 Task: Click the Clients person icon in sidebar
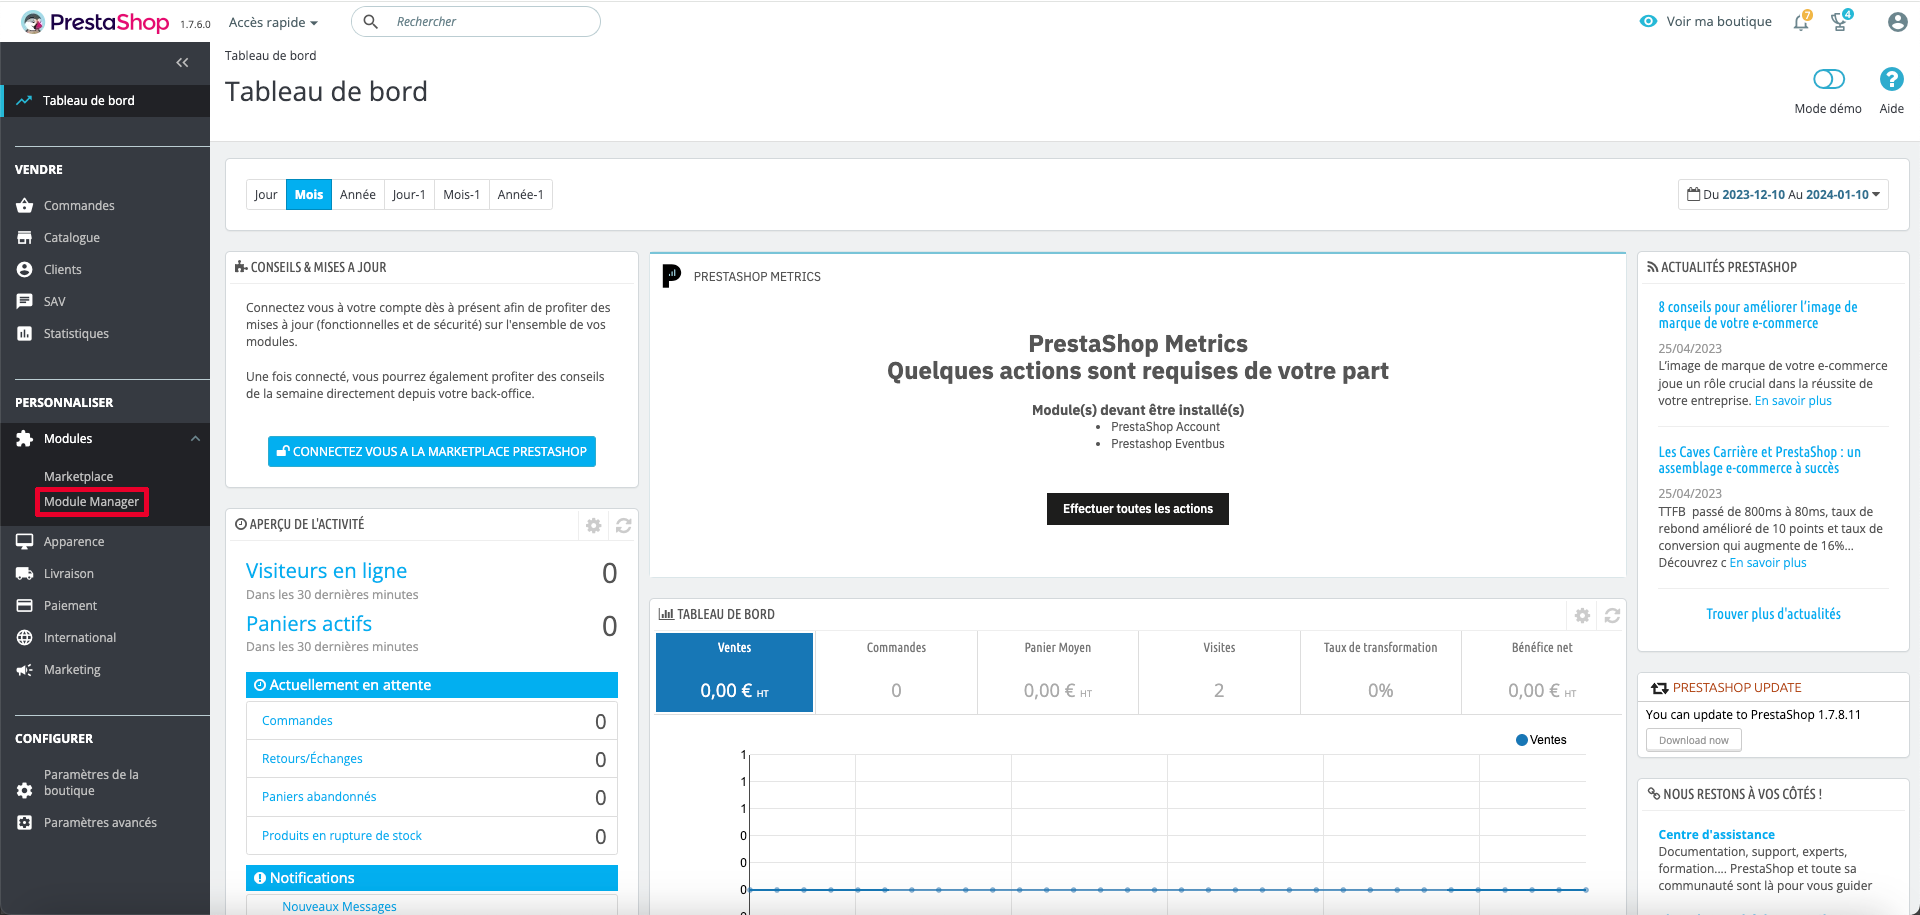[x=25, y=269]
